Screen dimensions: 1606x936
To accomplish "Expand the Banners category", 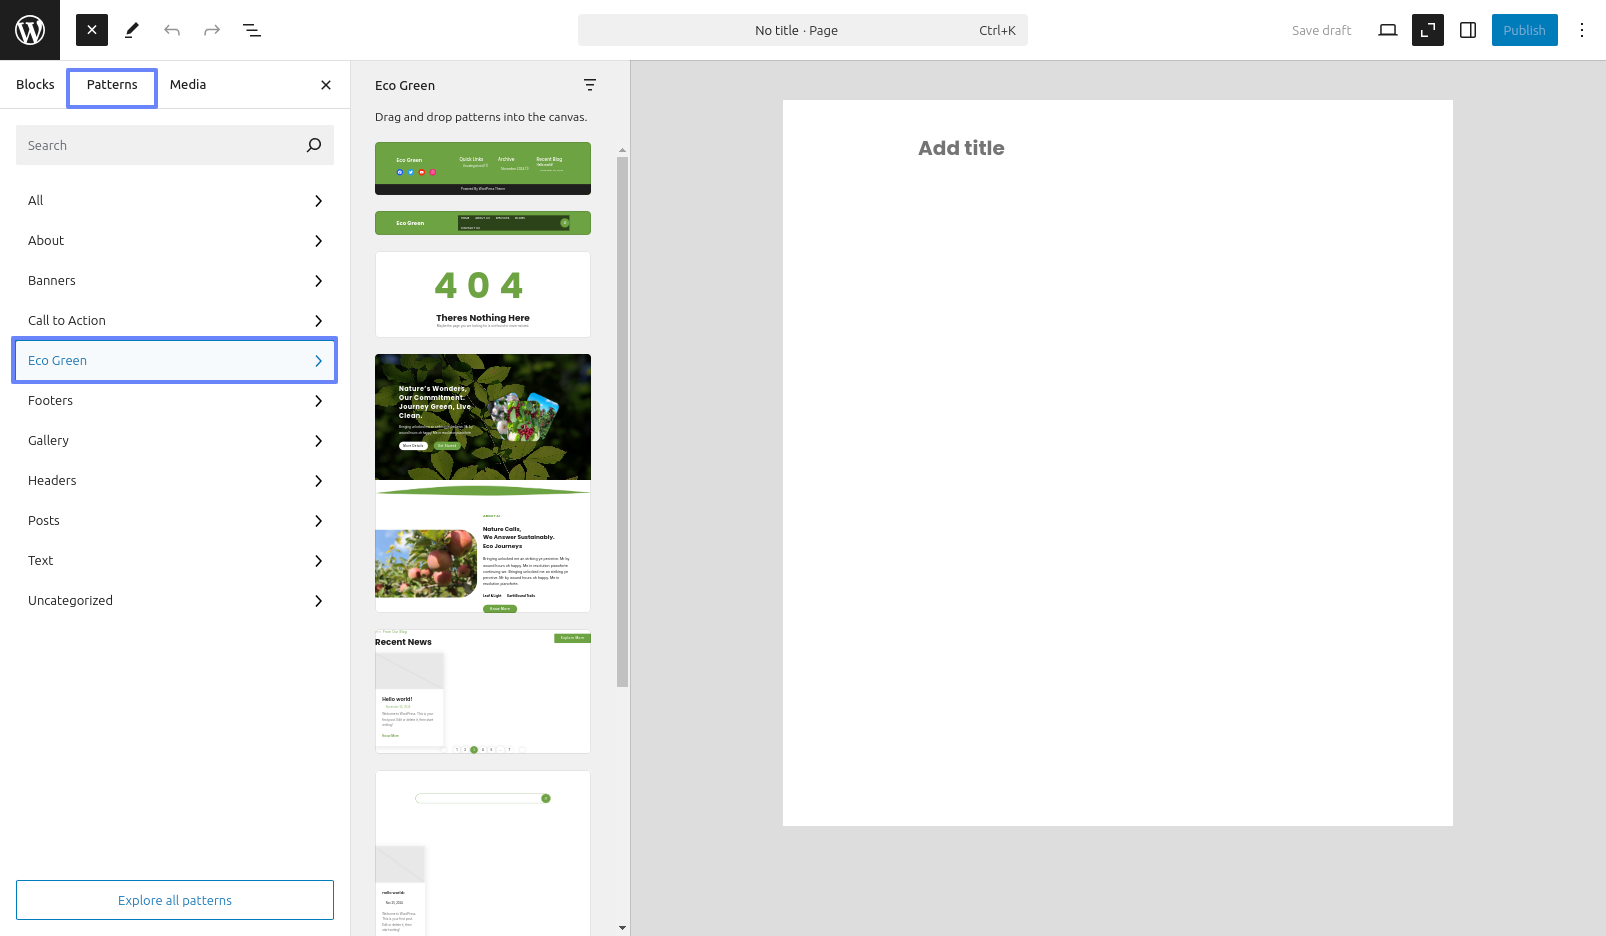I will [175, 281].
